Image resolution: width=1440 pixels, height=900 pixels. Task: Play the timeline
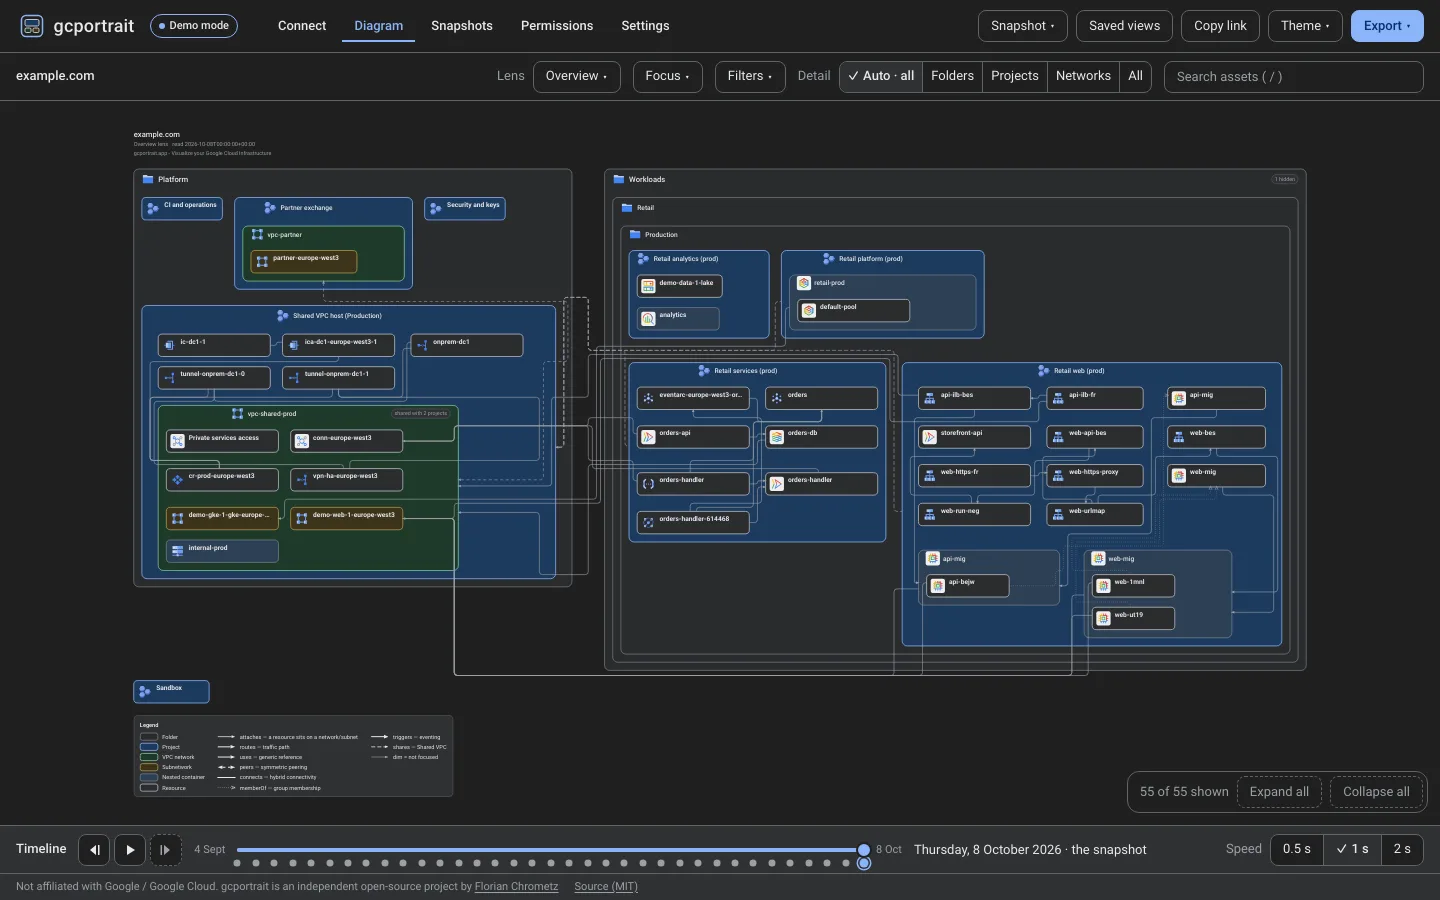click(130, 850)
